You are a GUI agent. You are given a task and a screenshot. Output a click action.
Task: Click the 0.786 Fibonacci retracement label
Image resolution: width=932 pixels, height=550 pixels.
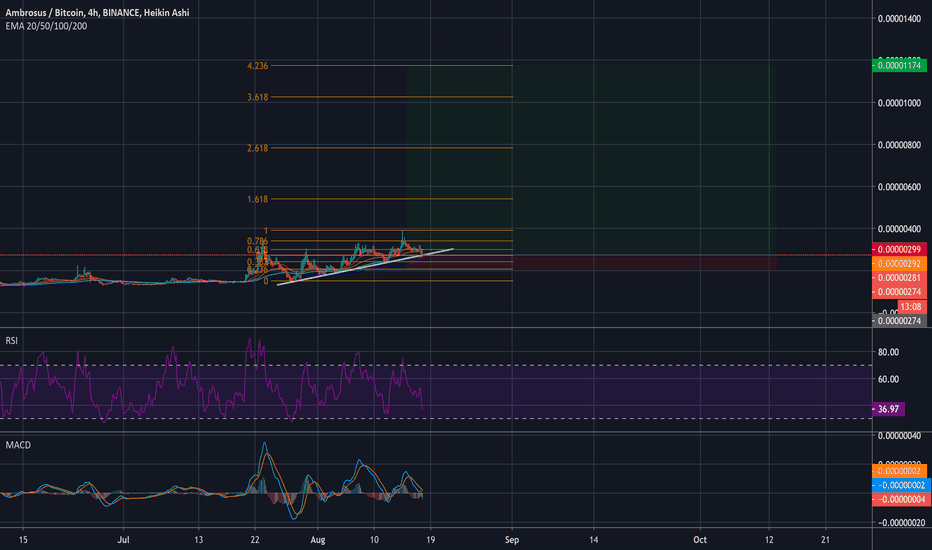257,241
